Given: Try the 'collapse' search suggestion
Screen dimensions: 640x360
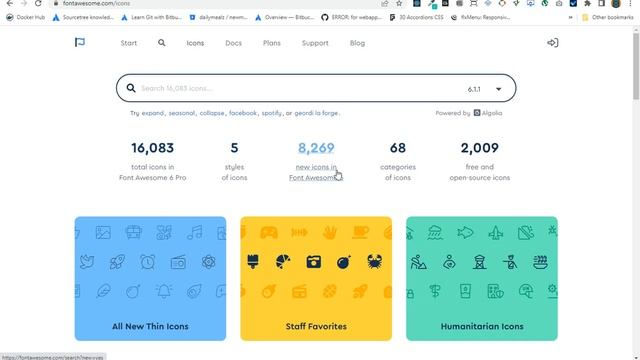Looking at the screenshot, I should tap(212, 113).
